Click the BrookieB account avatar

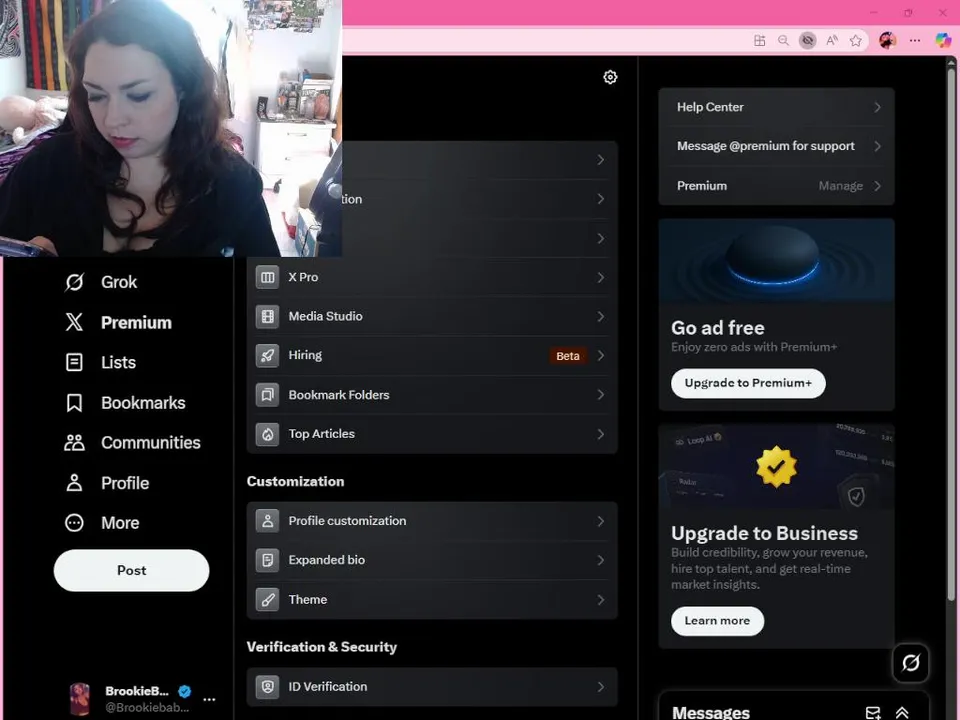tap(80, 699)
